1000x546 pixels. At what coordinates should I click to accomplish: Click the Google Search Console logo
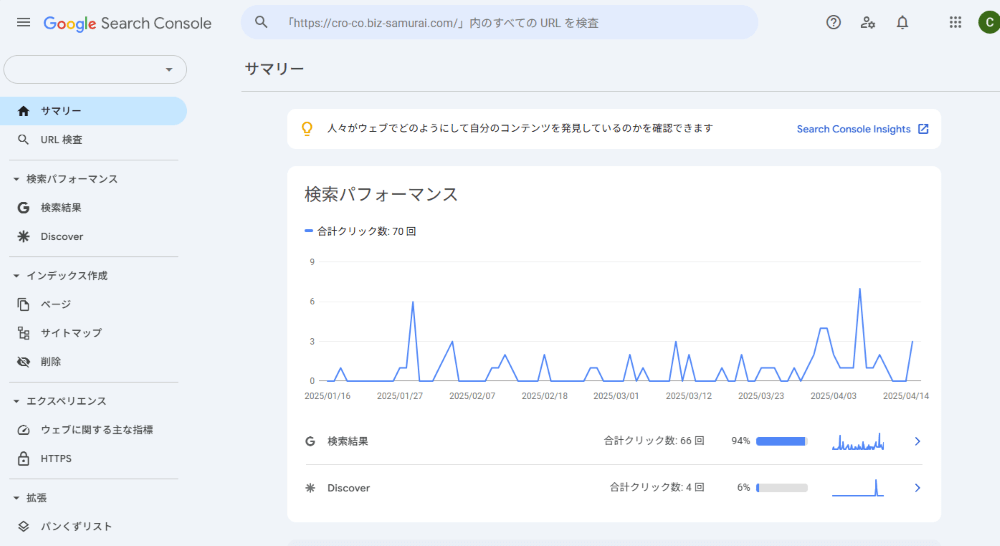coord(128,24)
